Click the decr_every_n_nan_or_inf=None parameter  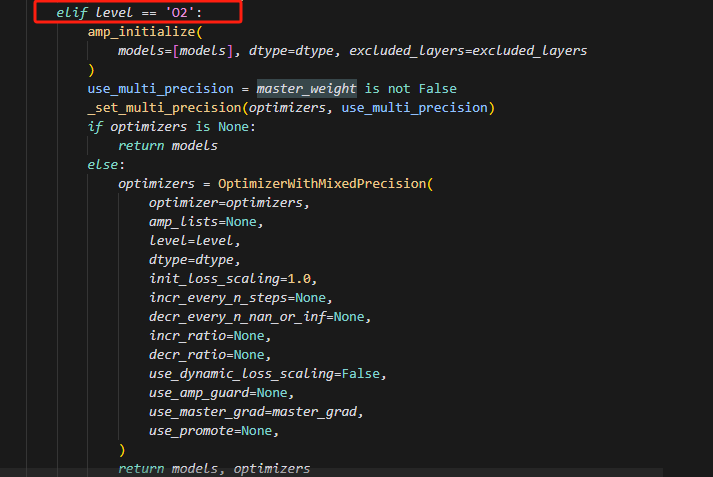pos(260,316)
